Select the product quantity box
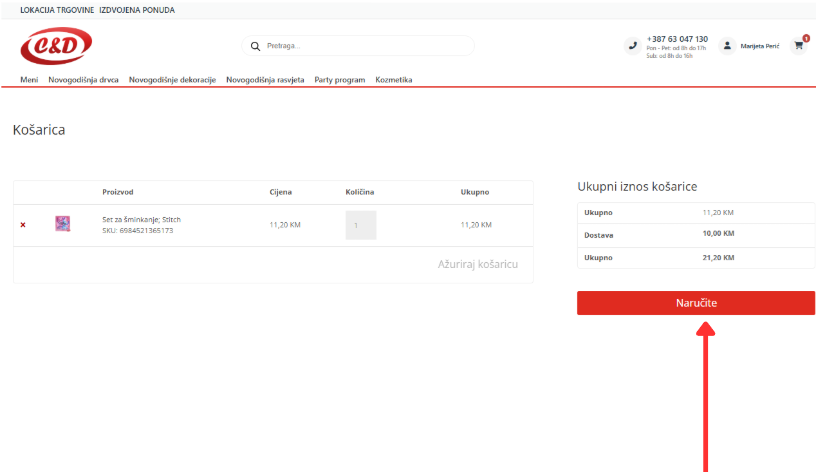The height and width of the screenshot is (472, 816). pyautogui.click(x=360, y=225)
